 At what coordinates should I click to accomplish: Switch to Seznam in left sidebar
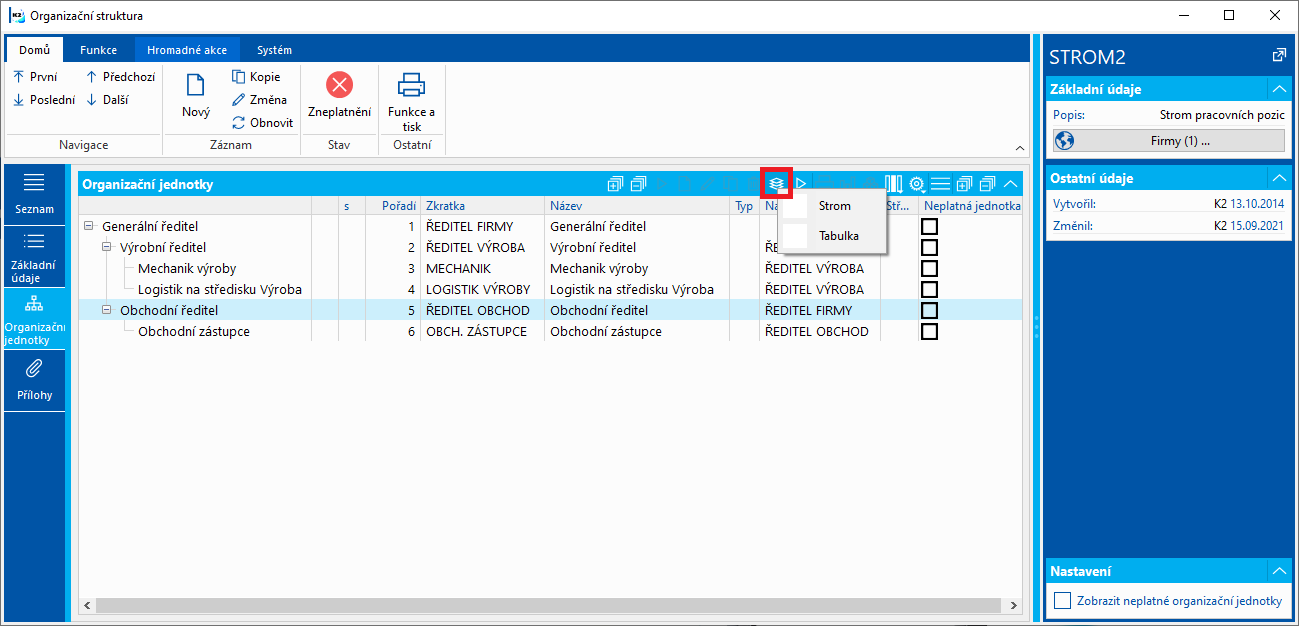click(34, 194)
